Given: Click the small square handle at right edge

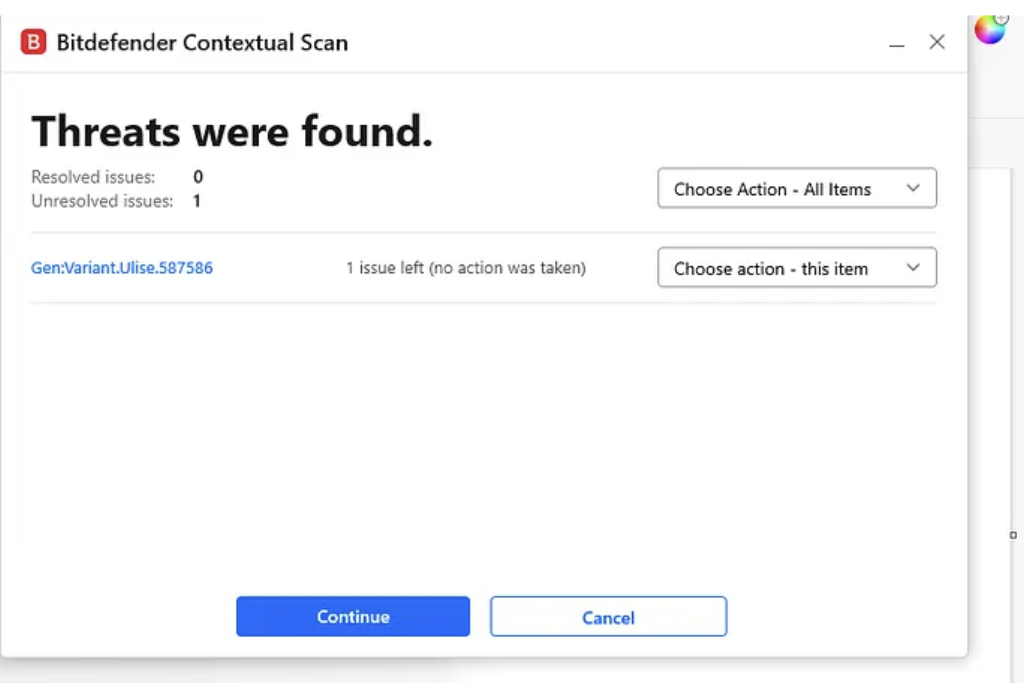Looking at the screenshot, I should [x=1013, y=535].
